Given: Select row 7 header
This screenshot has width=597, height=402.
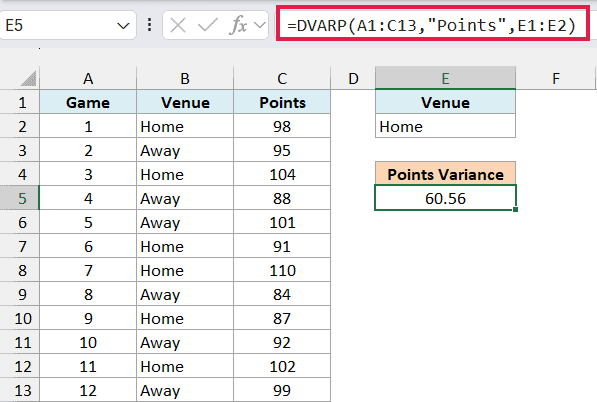Looking at the screenshot, I should pyautogui.click(x=20, y=246).
